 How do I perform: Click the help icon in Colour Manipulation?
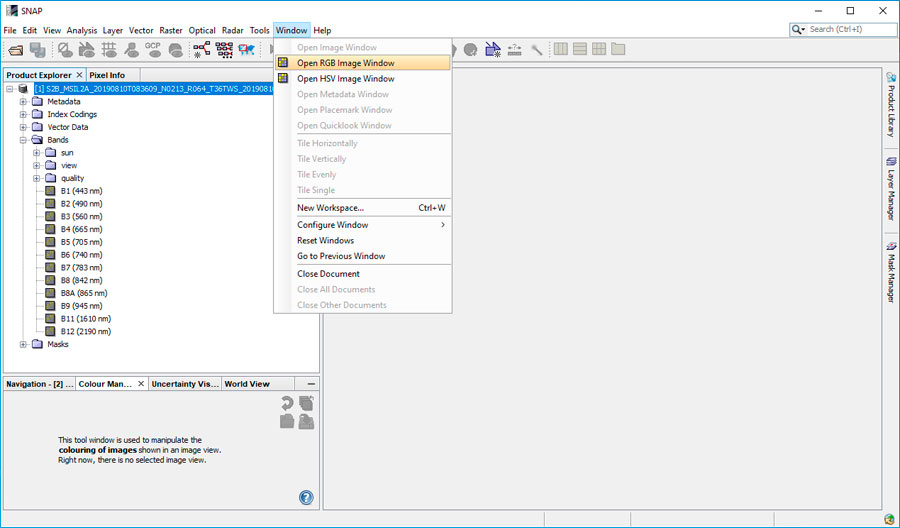(x=306, y=497)
